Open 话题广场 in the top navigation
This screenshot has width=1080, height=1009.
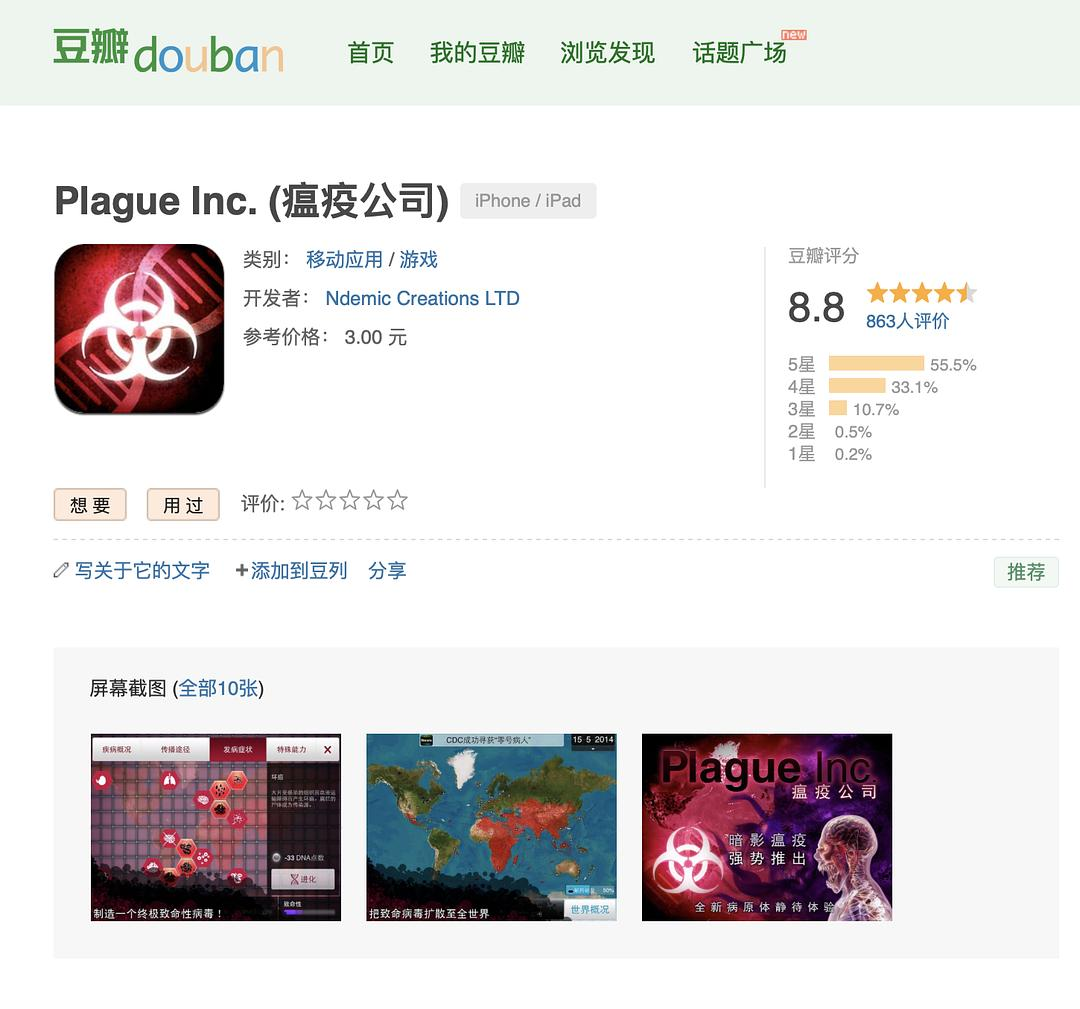coord(739,53)
